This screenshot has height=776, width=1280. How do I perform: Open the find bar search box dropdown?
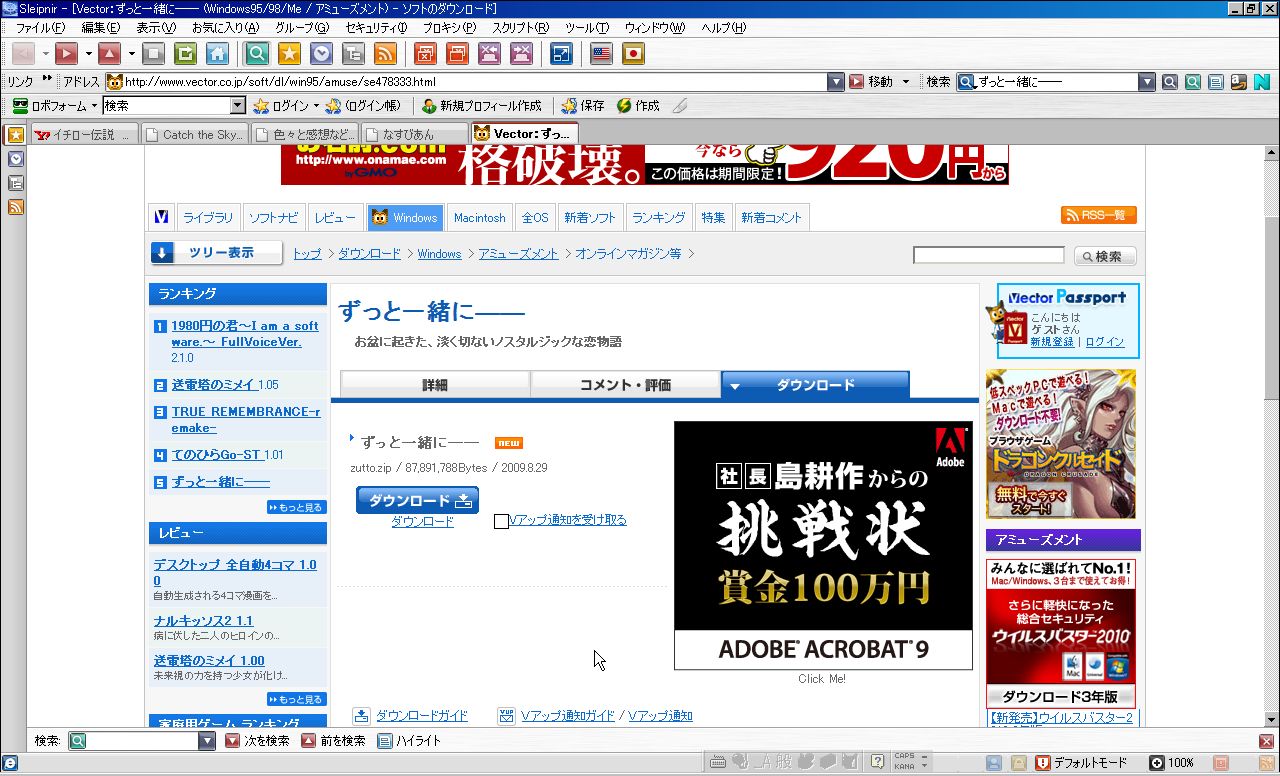(x=207, y=741)
